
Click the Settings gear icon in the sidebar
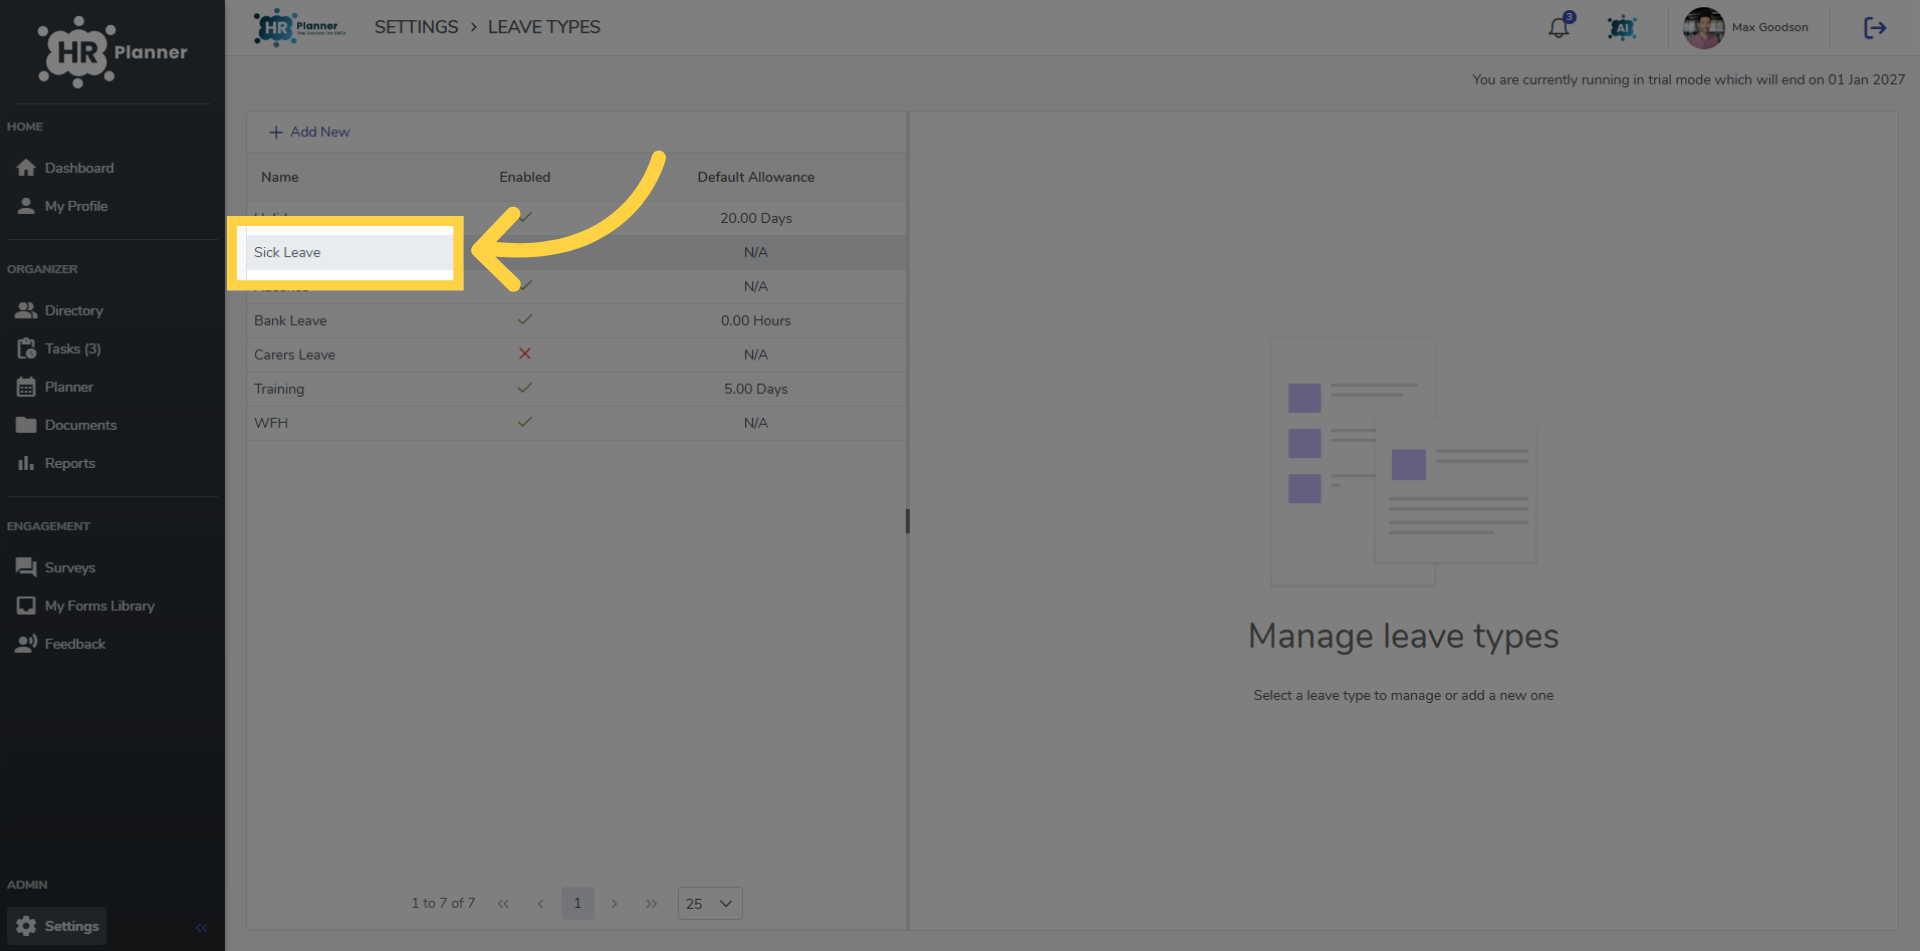click(26, 926)
